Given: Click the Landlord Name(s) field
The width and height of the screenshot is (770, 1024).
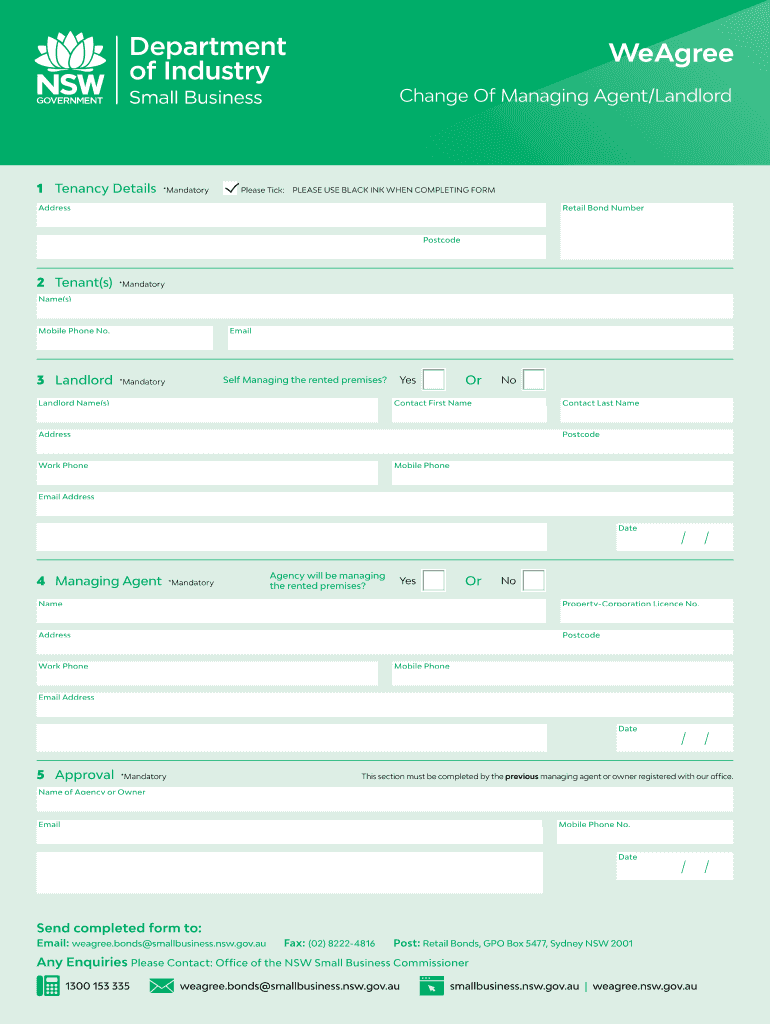Looking at the screenshot, I should pos(207,410).
